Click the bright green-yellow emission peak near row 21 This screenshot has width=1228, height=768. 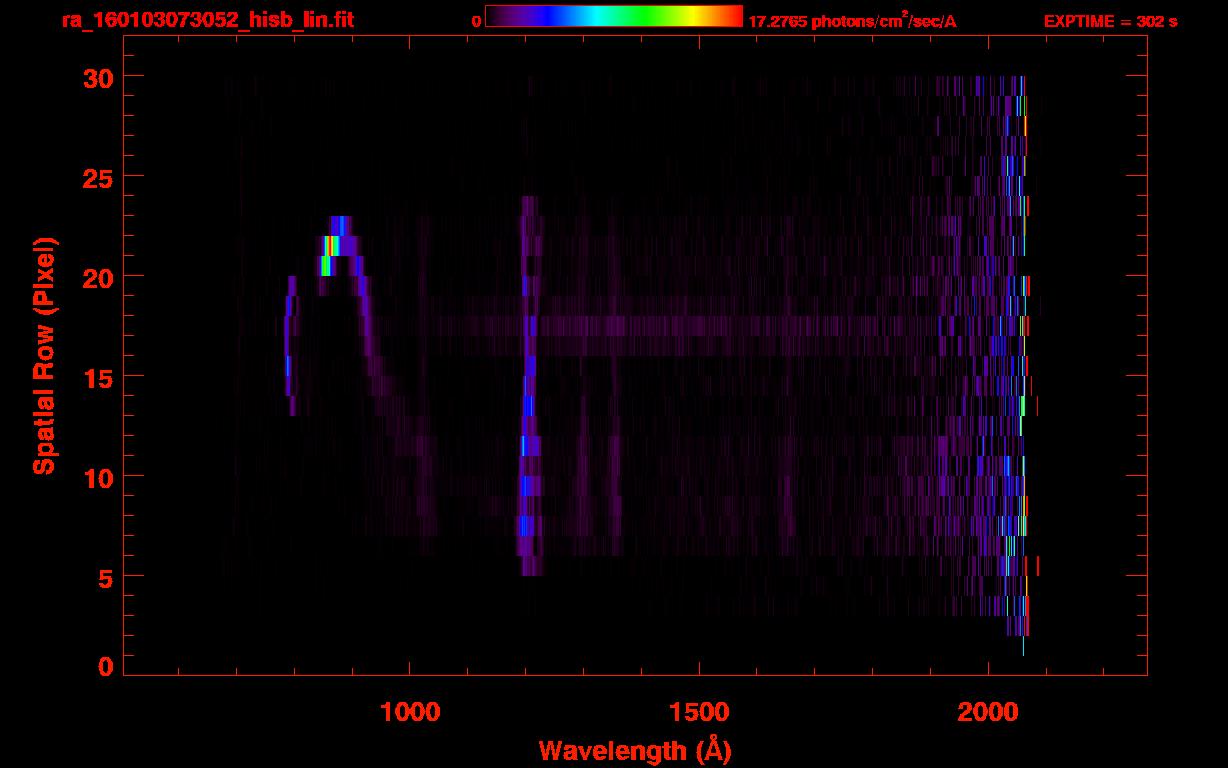pyautogui.click(x=329, y=255)
